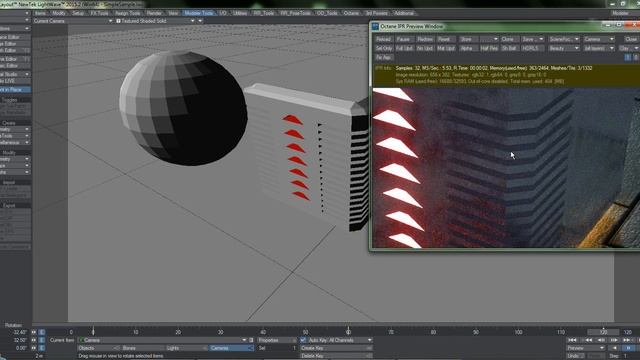Viewport: 640px width, 360px height.
Task: Open the item Properties button
Action: coord(276,340)
